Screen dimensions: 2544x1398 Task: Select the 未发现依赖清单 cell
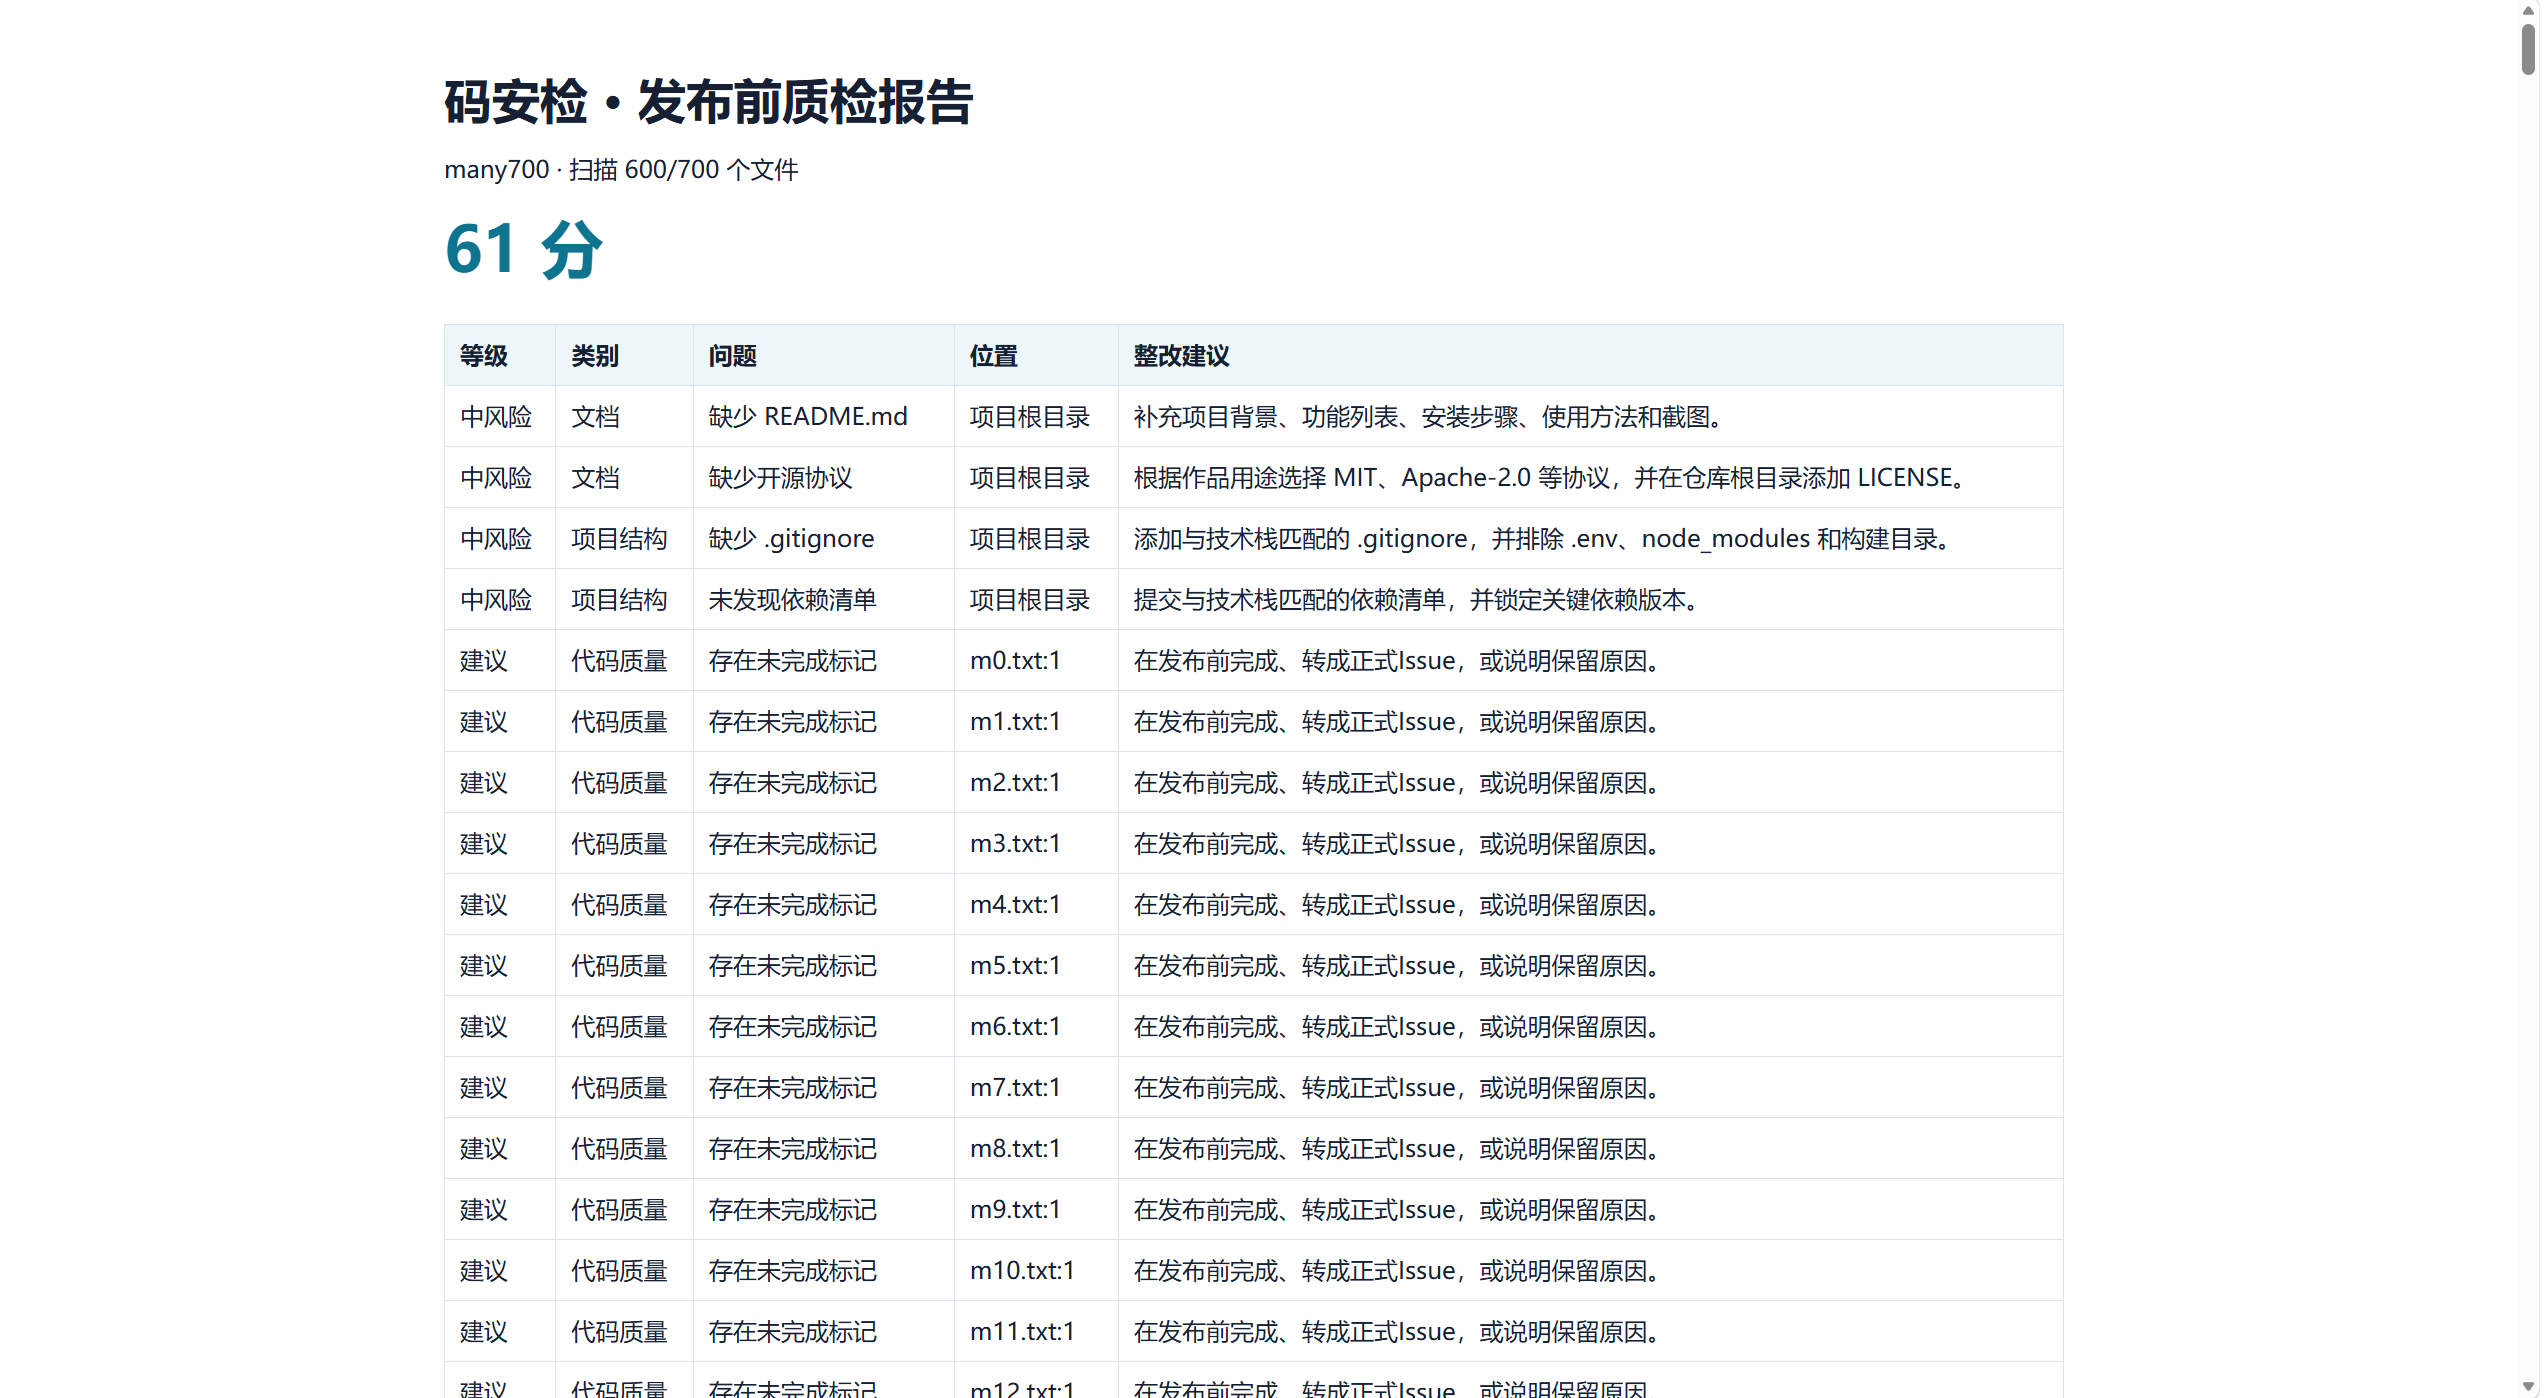(823, 599)
